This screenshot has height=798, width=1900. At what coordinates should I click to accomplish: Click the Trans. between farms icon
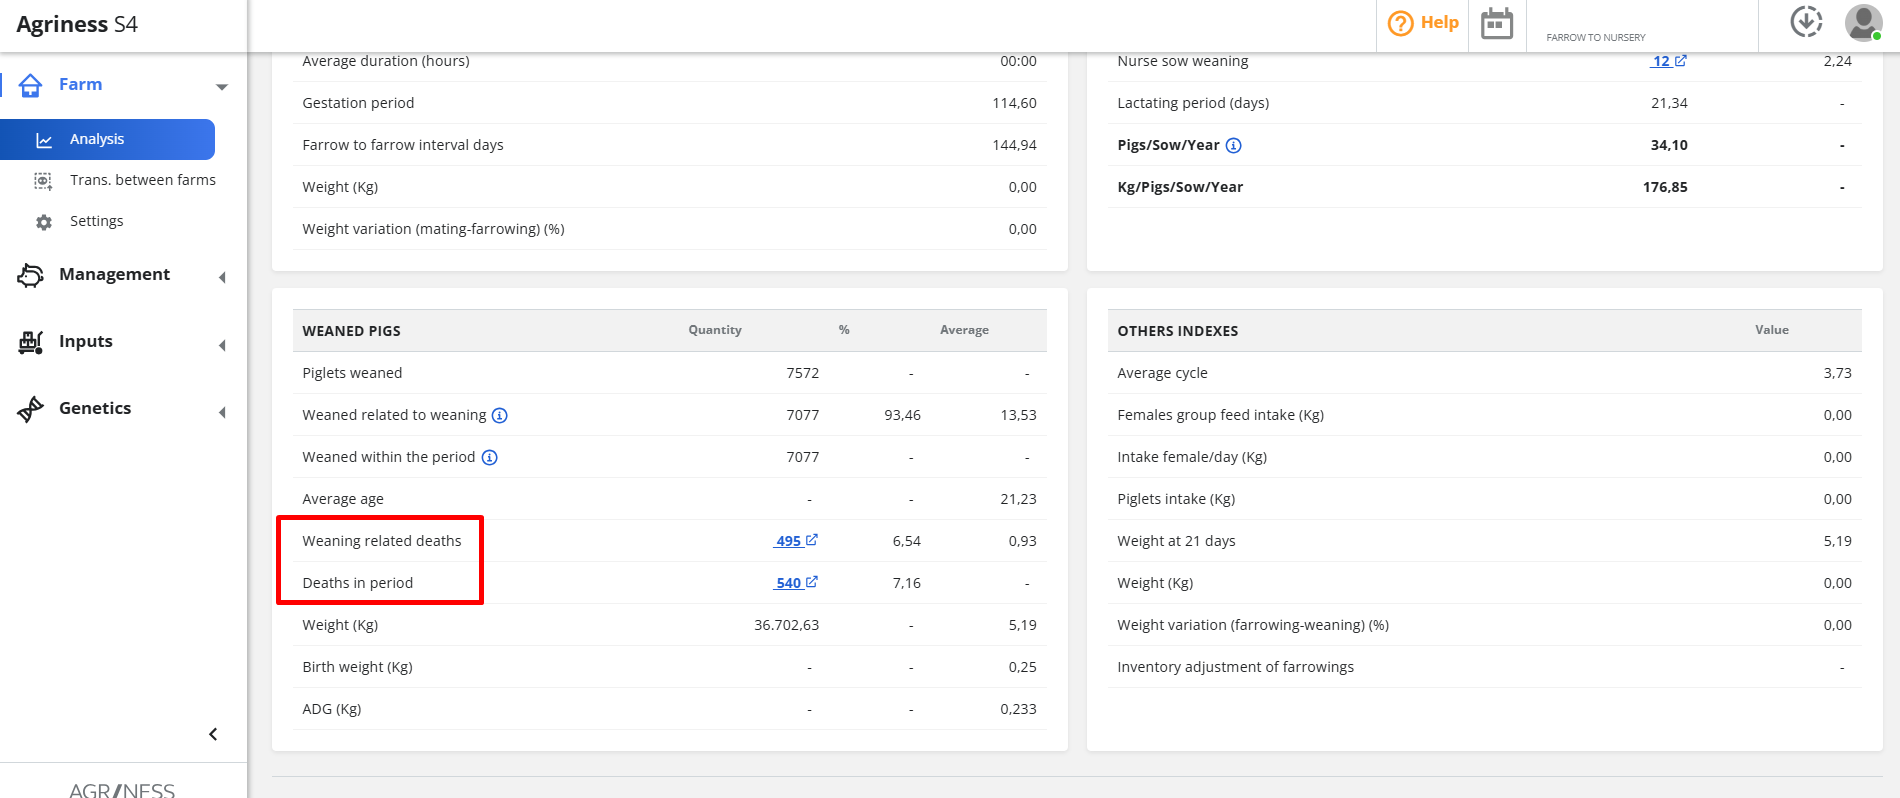coord(43,181)
